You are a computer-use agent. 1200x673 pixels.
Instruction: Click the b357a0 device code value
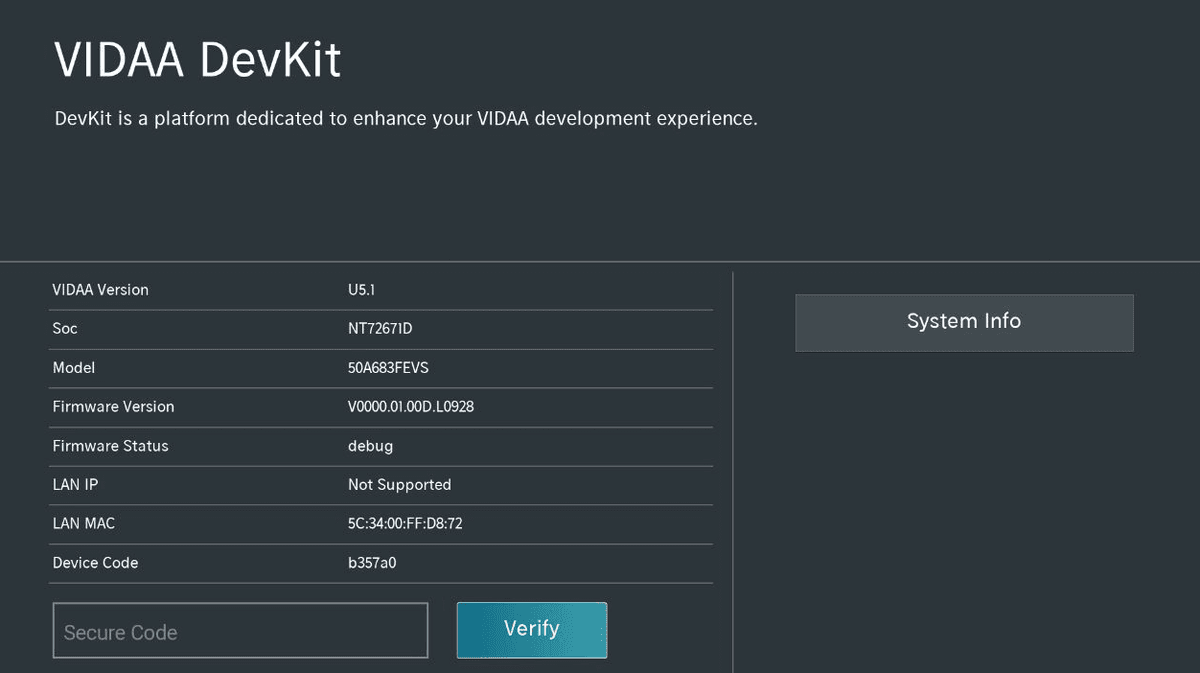point(372,563)
